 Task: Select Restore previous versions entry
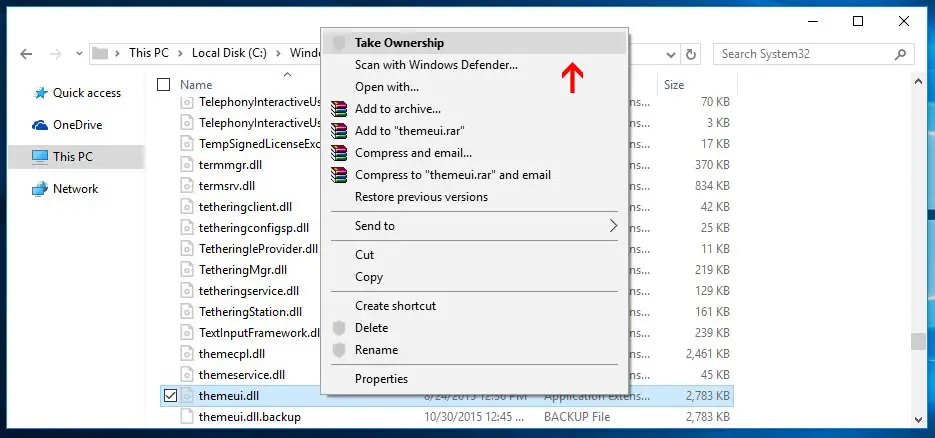pos(475,197)
